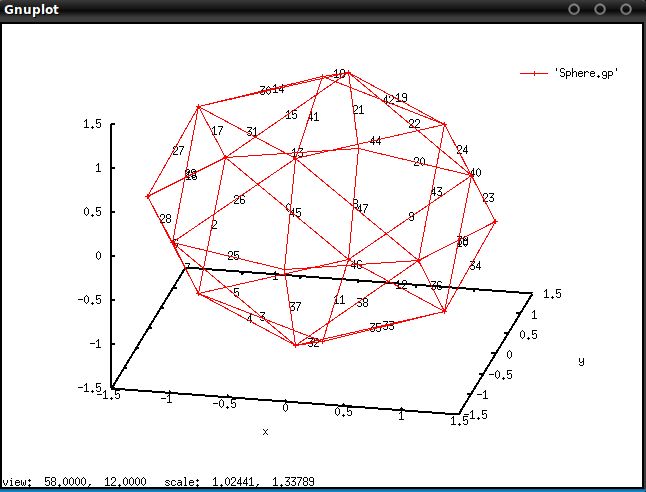Click the point label 44 on the mesh
646x492 pixels.
[x=375, y=141]
